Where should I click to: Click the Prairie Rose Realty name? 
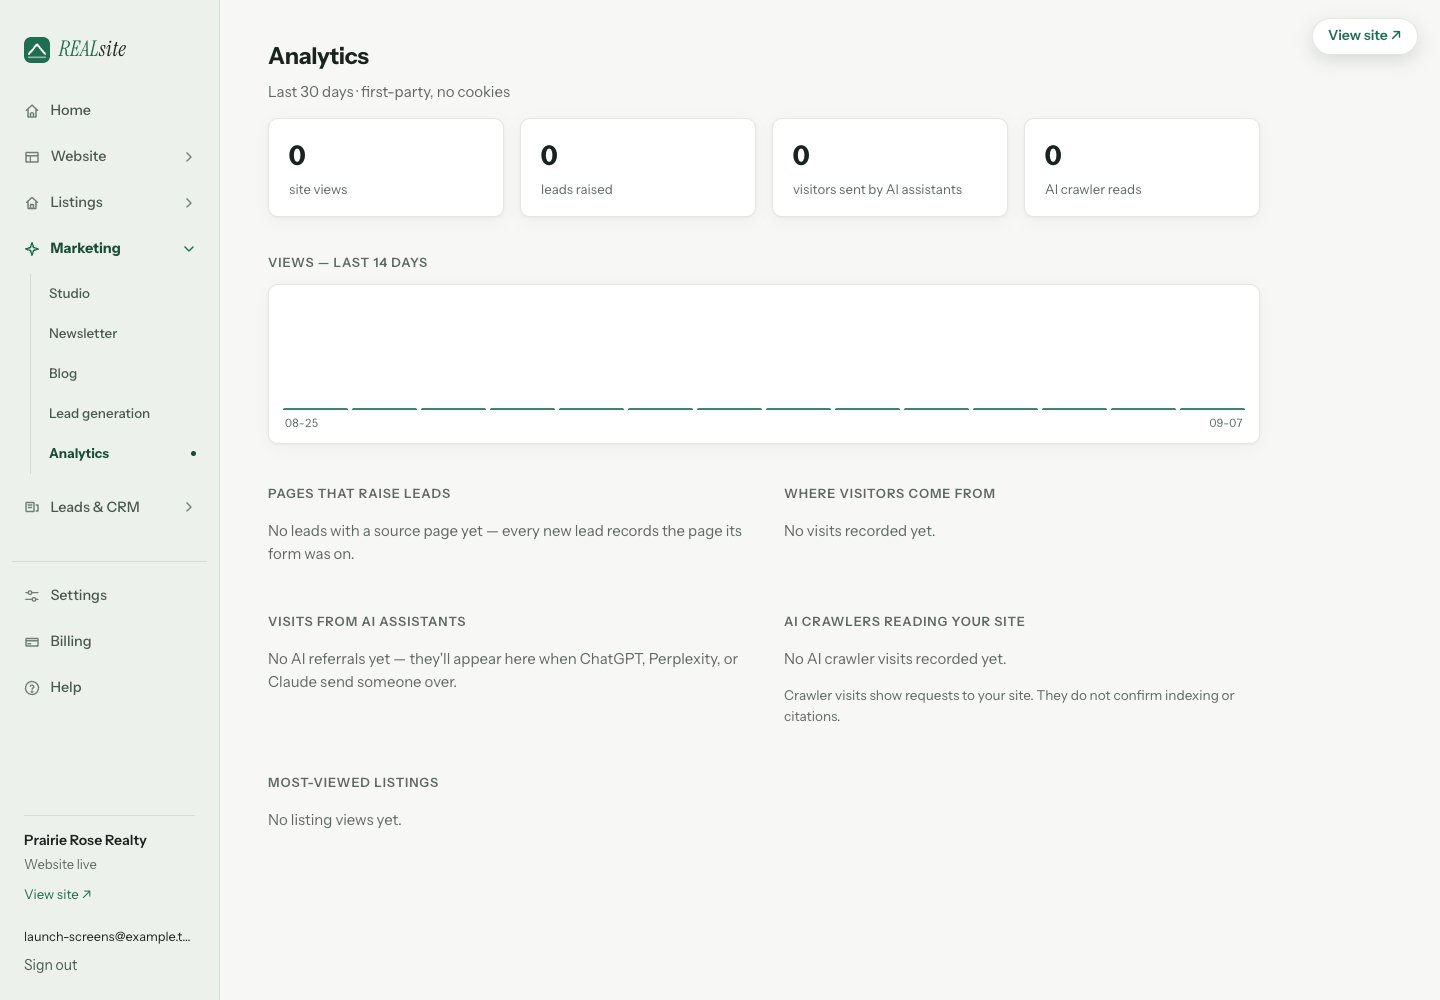[x=85, y=840]
